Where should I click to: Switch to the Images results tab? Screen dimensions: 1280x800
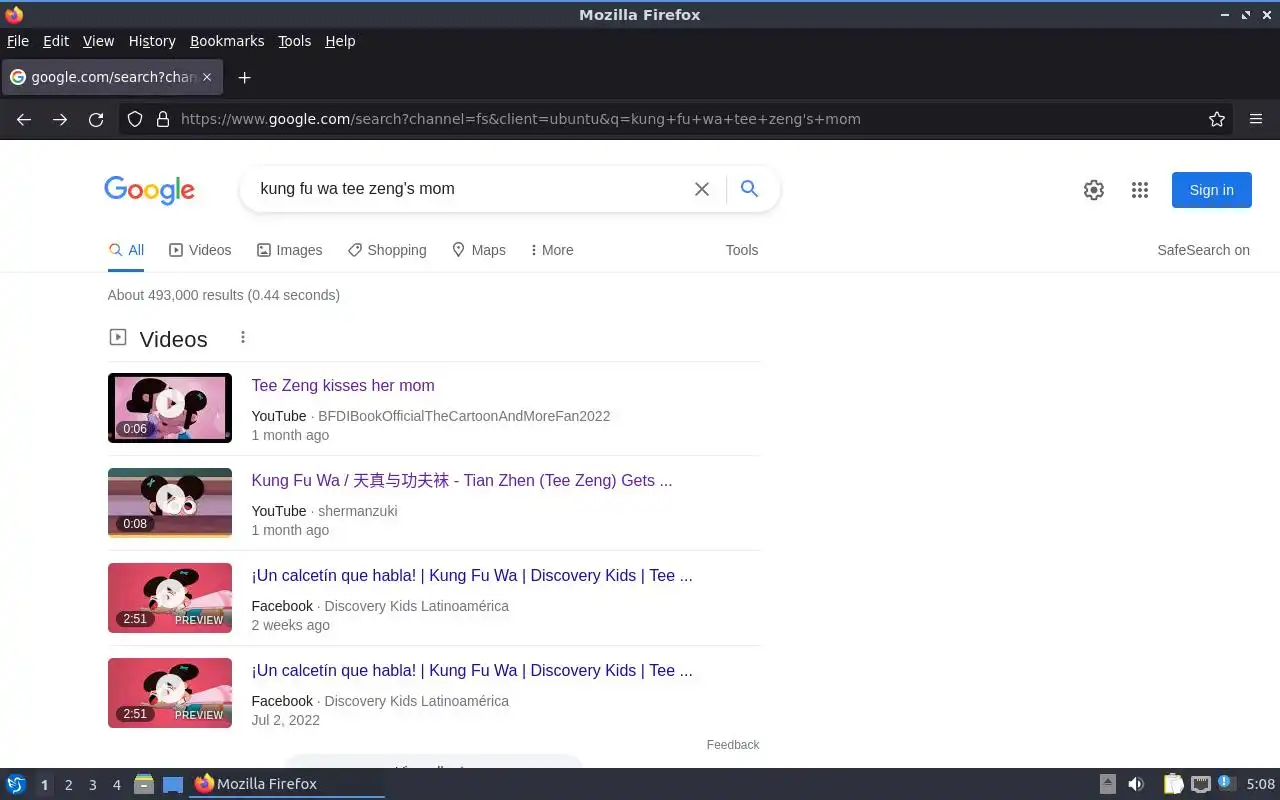(289, 250)
